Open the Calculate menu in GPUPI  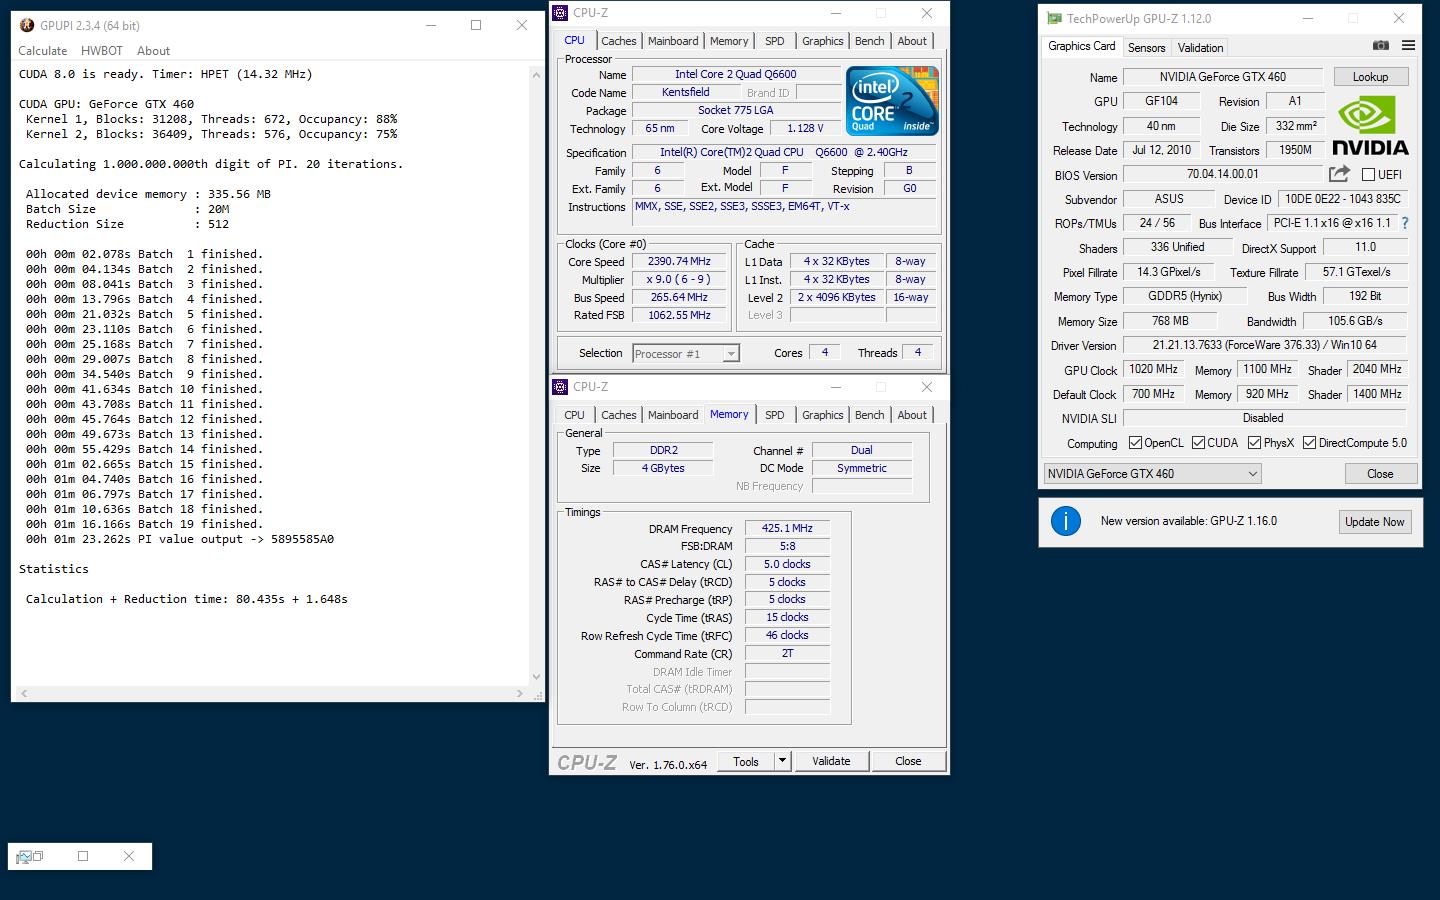tap(43, 51)
